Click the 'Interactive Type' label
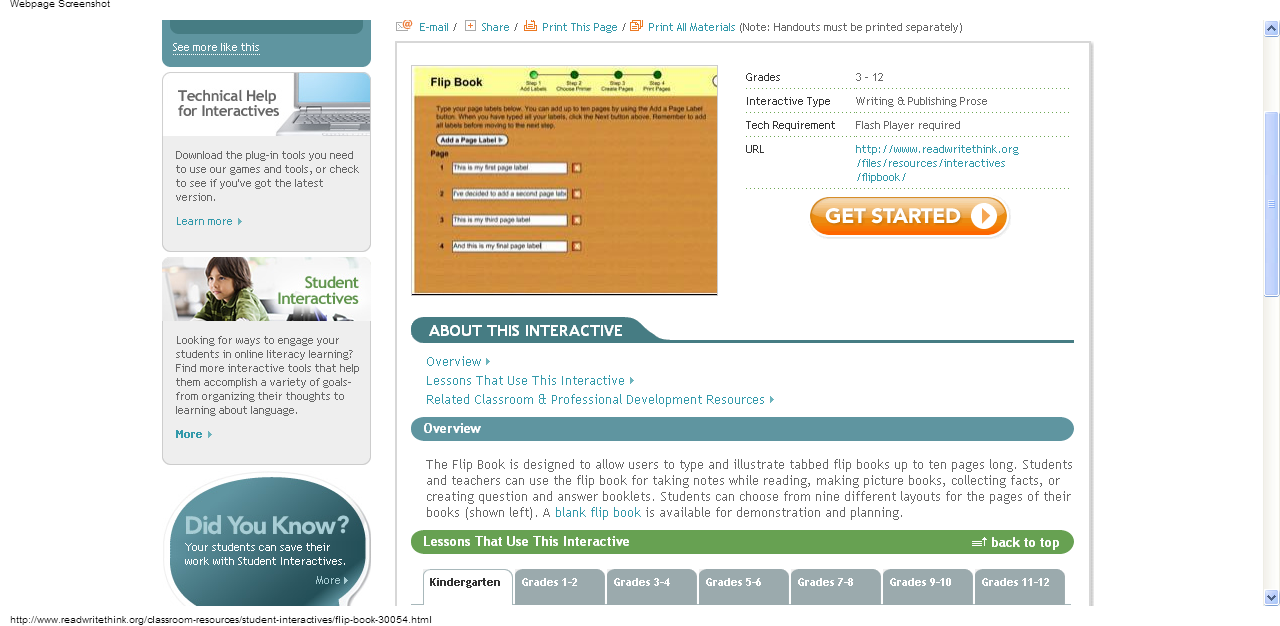Screen dimensions: 1280x626 788,101
